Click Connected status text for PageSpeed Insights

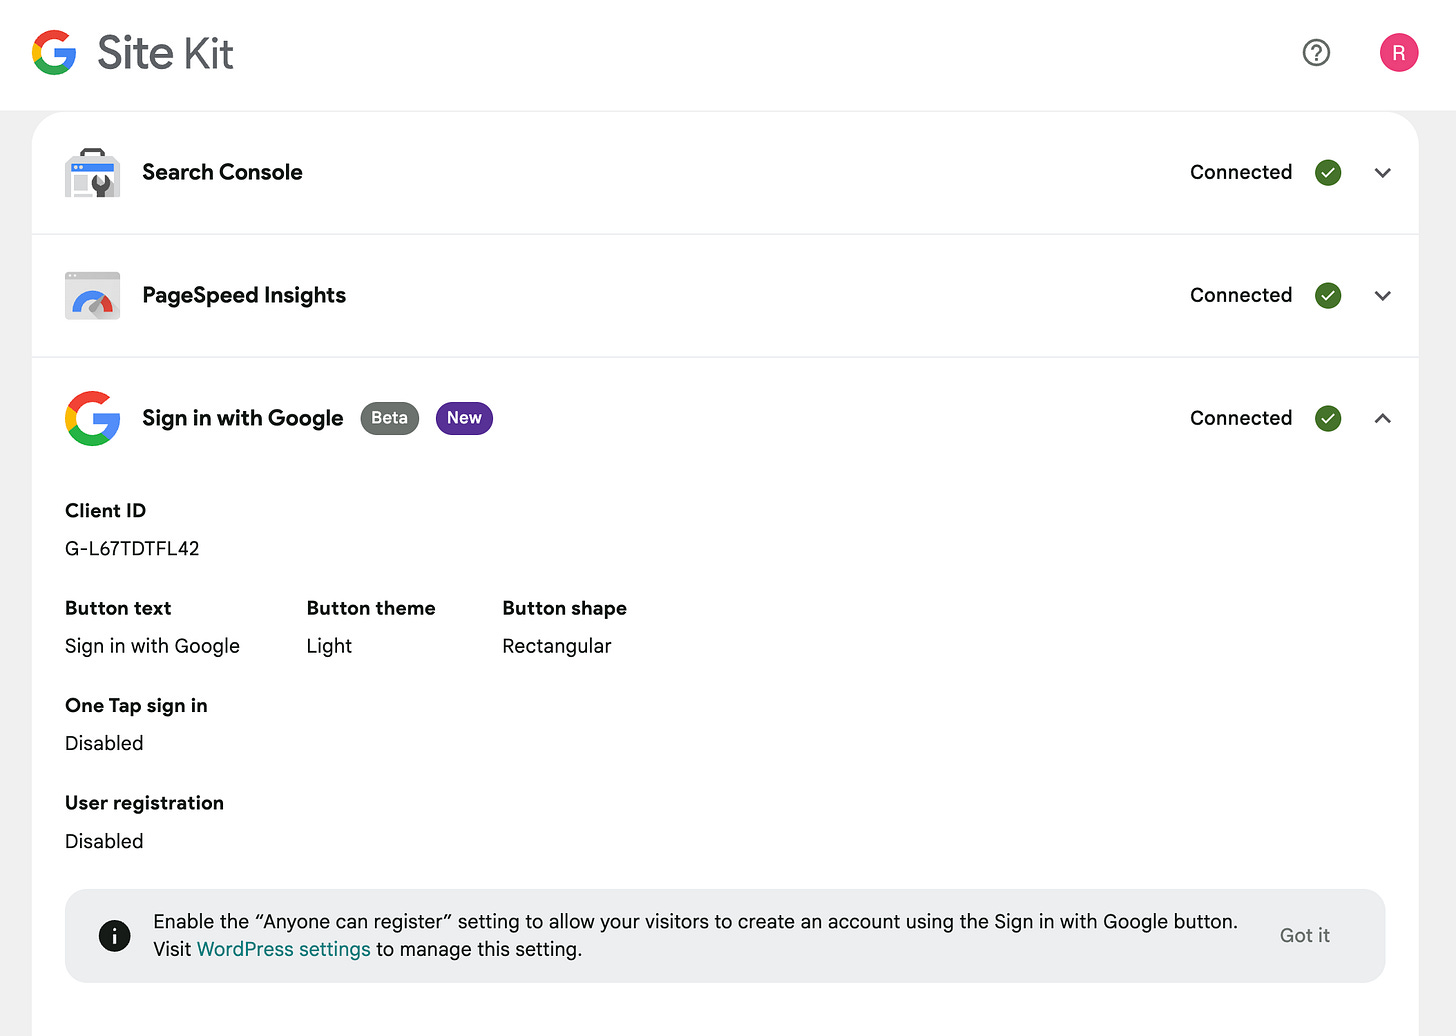tap(1241, 295)
